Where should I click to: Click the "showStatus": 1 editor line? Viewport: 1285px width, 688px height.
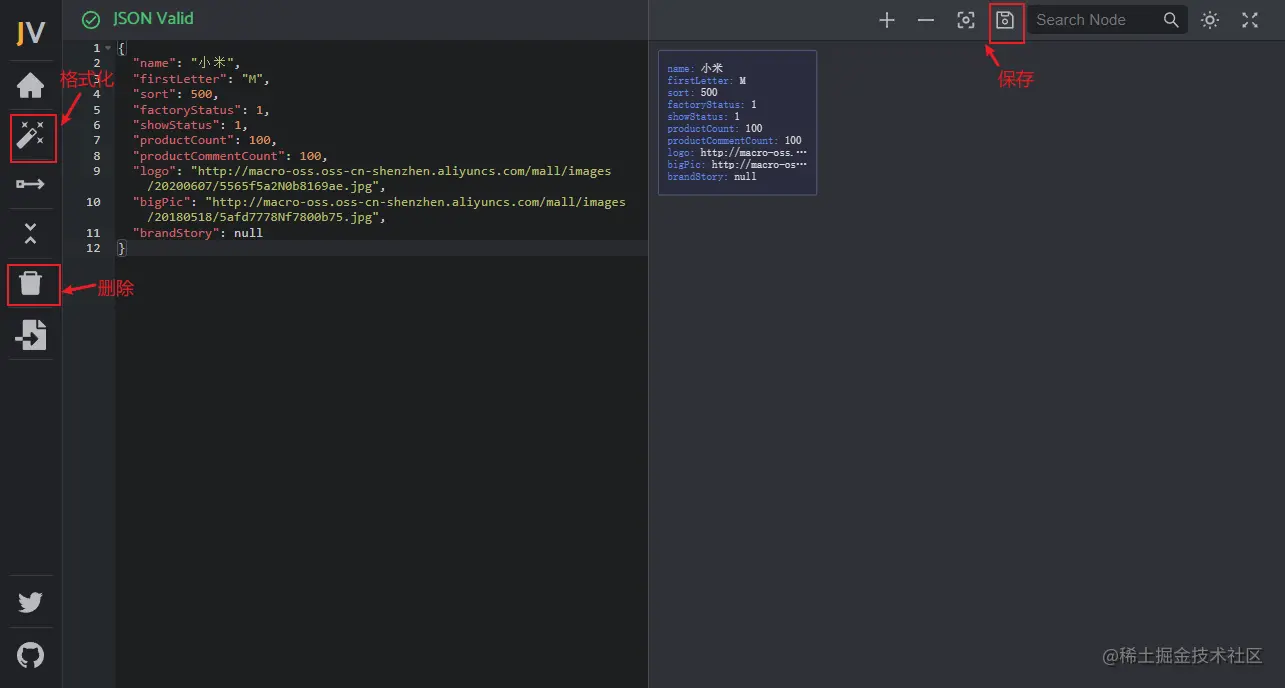point(190,125)
